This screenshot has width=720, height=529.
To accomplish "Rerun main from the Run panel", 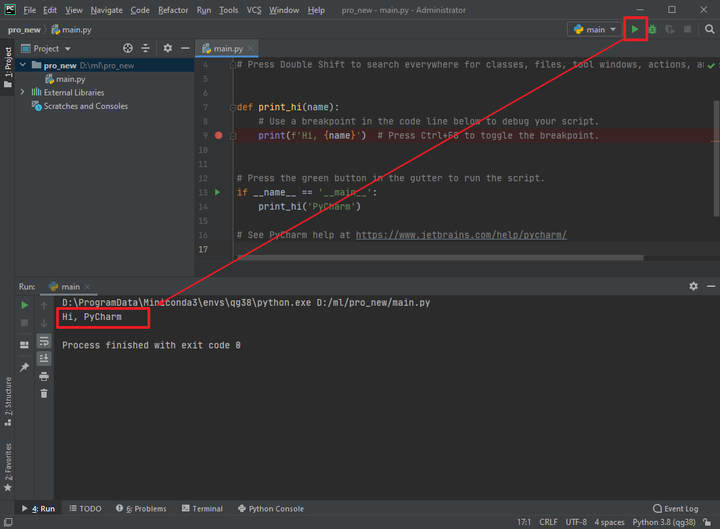I will point(24,304).
